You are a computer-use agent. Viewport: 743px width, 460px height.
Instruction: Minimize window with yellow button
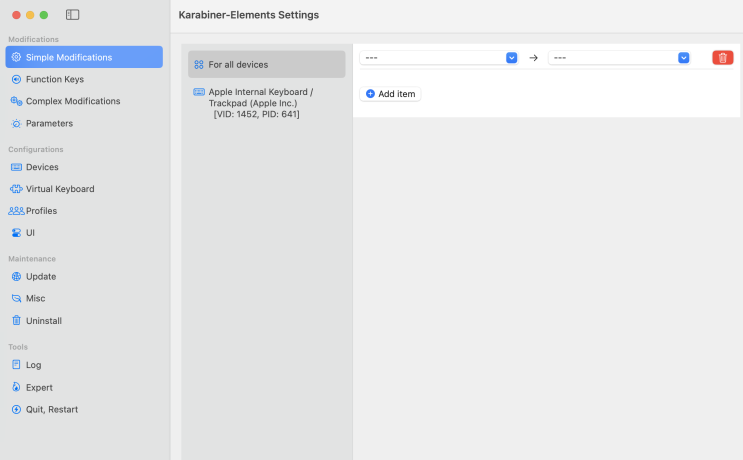click(30, 15)
